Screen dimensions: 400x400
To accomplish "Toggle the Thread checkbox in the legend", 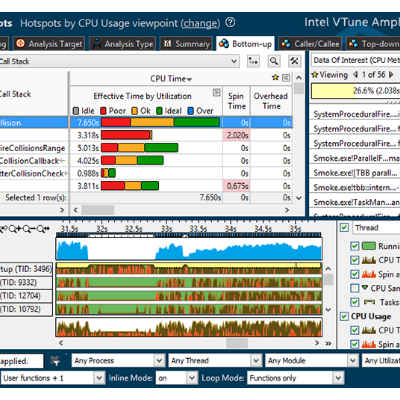I will click(x=344, y=228).
